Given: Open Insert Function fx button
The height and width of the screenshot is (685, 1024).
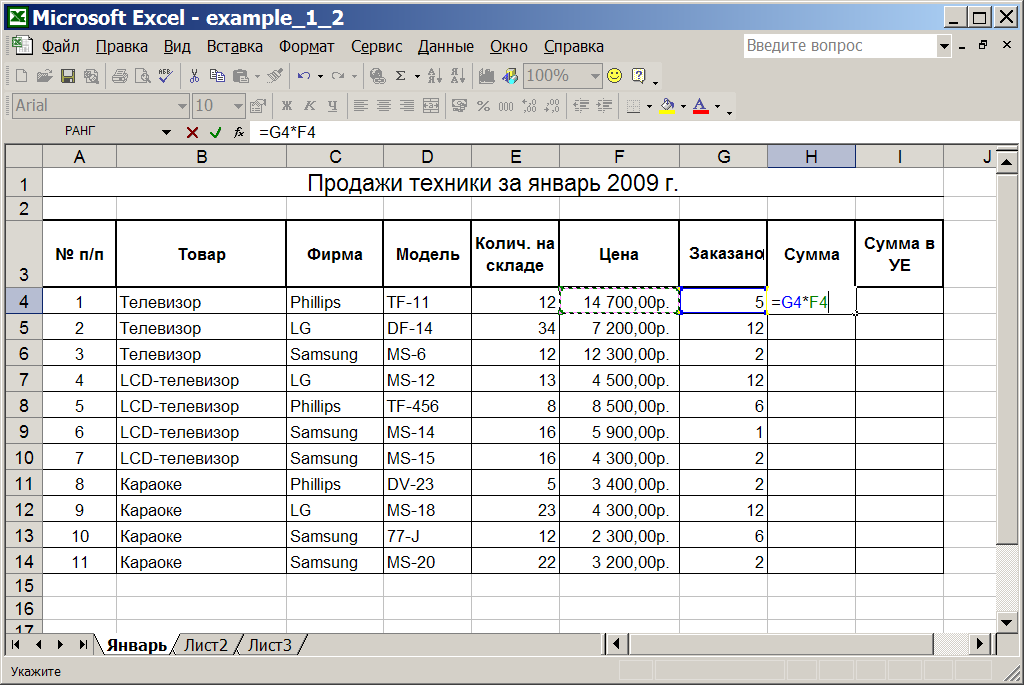Looking at the screenshot, I should point(239,133).
